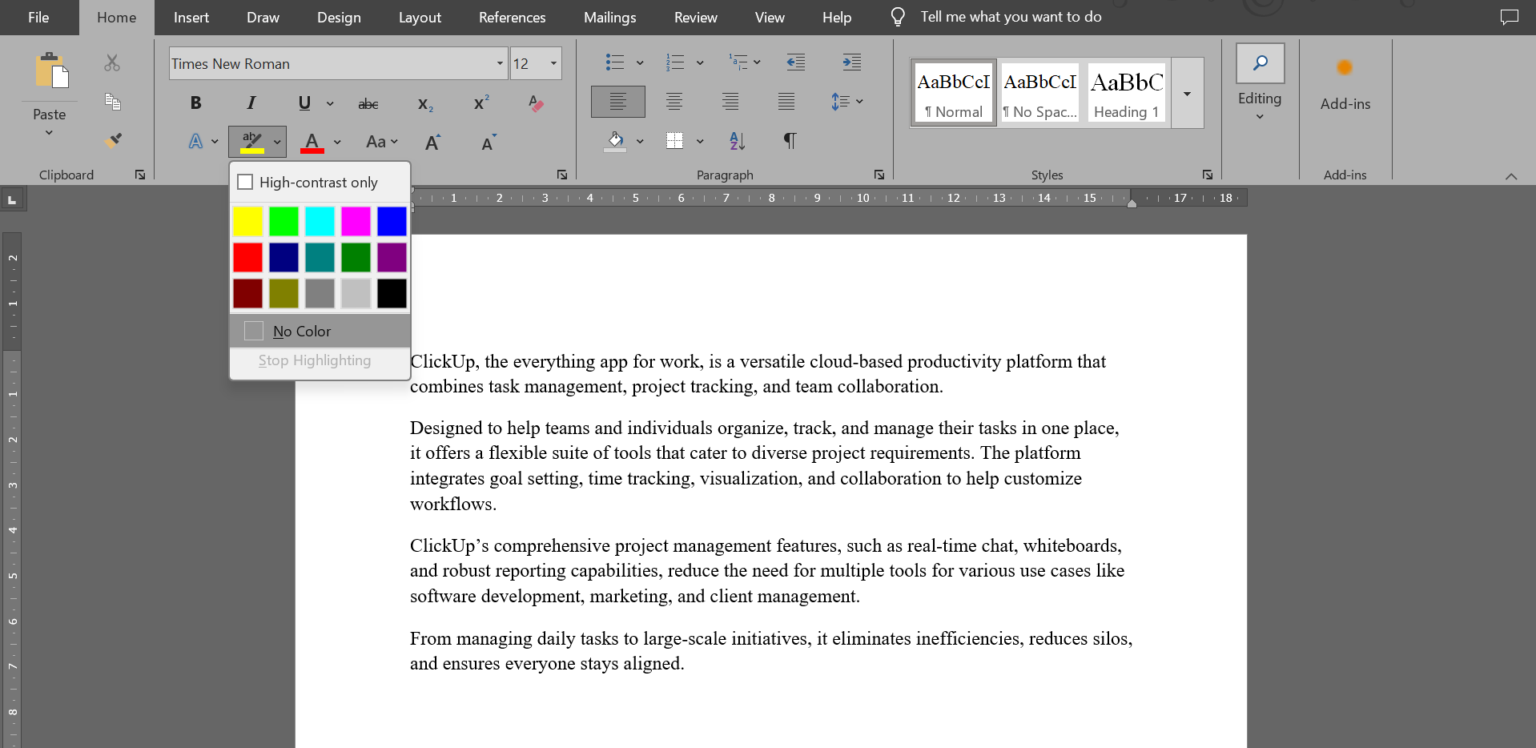The height and width of the screenshot is (748, 1536).
Task: Apply bullet list formatting
Action: pyautogui.click(x=614, y=61)
